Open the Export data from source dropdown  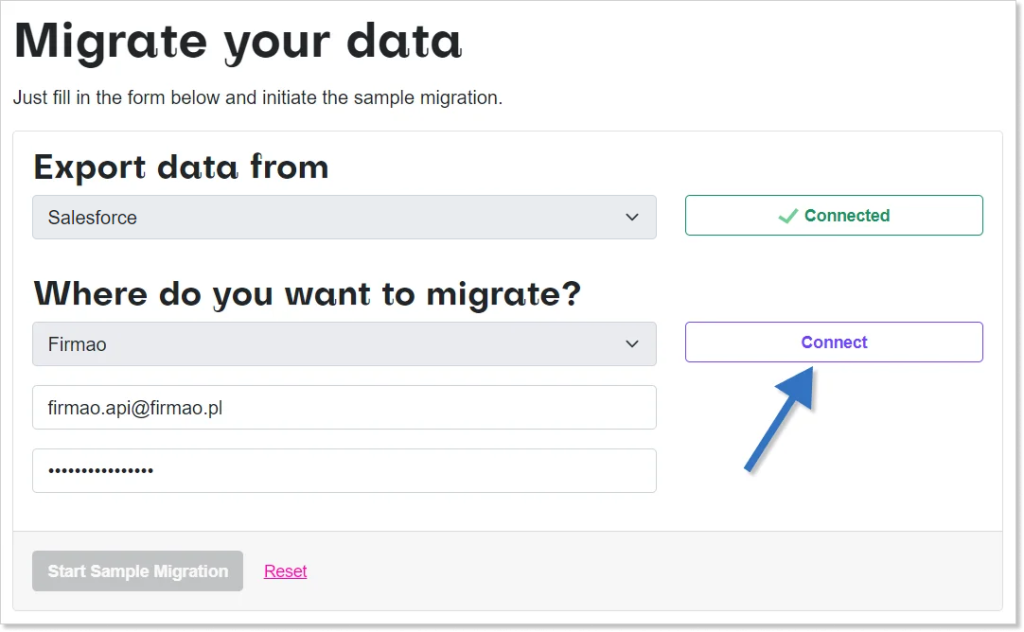pos(344,217)
